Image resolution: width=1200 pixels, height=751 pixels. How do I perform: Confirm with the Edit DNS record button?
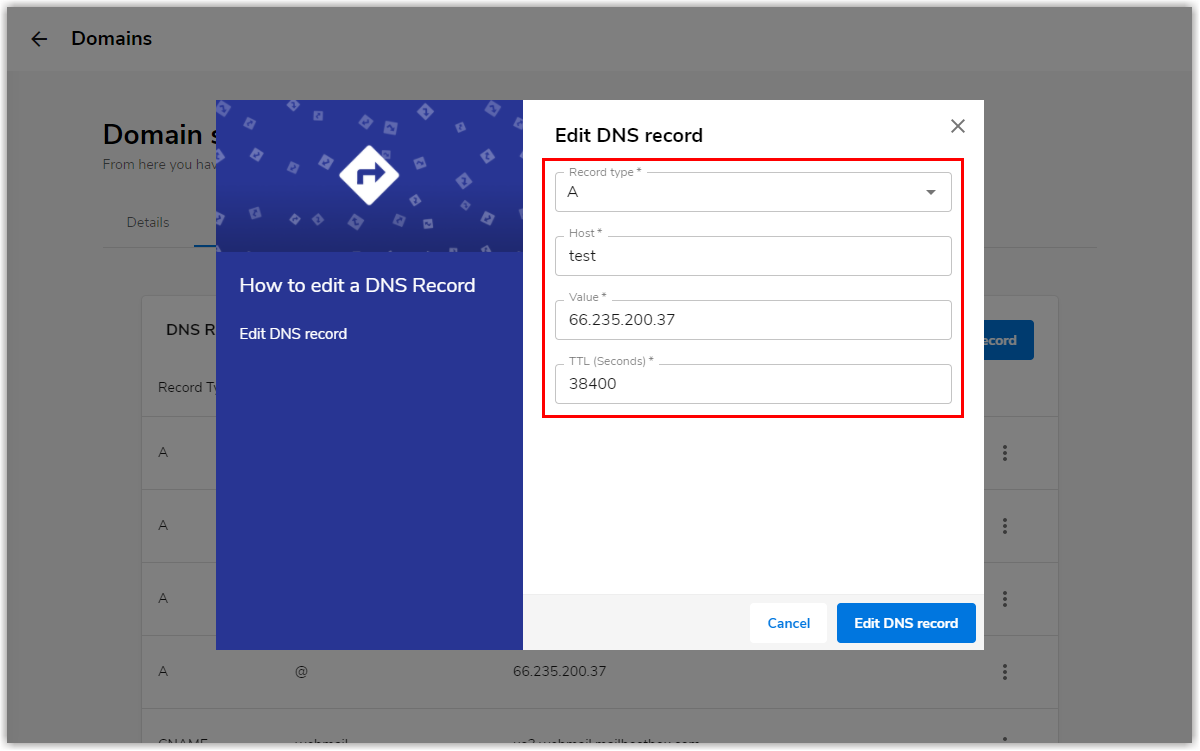(906, 623)
